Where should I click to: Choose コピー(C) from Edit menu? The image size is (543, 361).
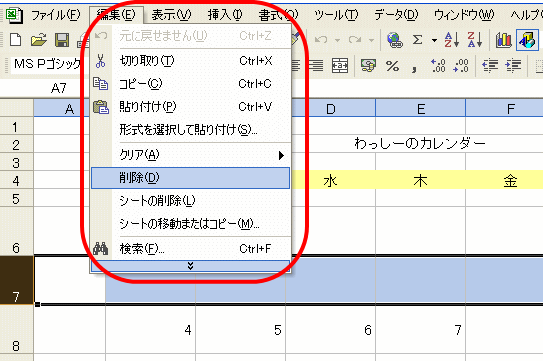pos(190,83)
